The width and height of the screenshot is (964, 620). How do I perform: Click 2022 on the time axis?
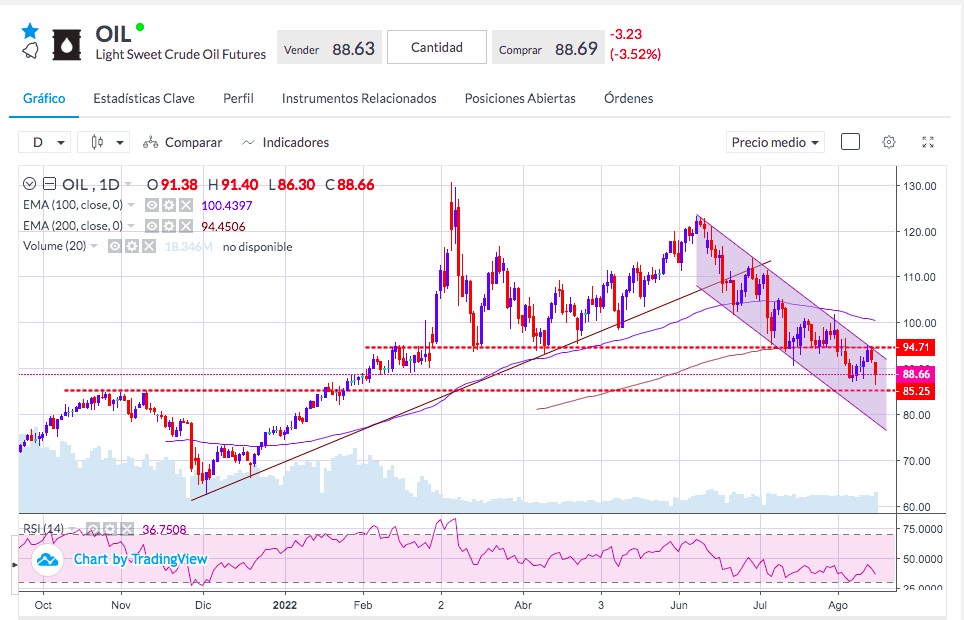click(285, 605)
